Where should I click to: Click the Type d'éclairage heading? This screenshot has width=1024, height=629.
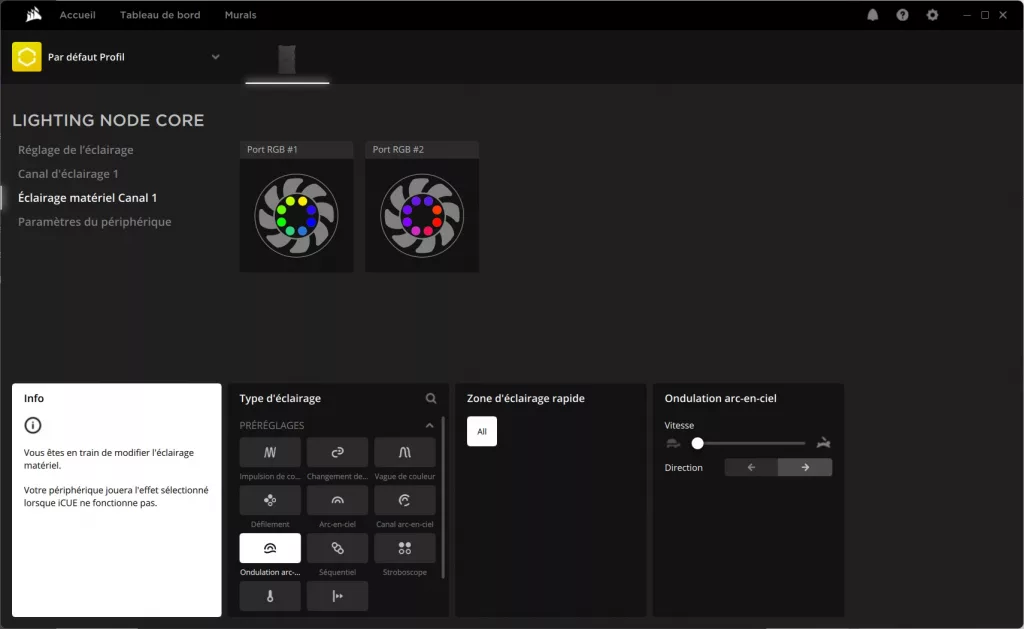pyautogui.click(x=280, y=398)
